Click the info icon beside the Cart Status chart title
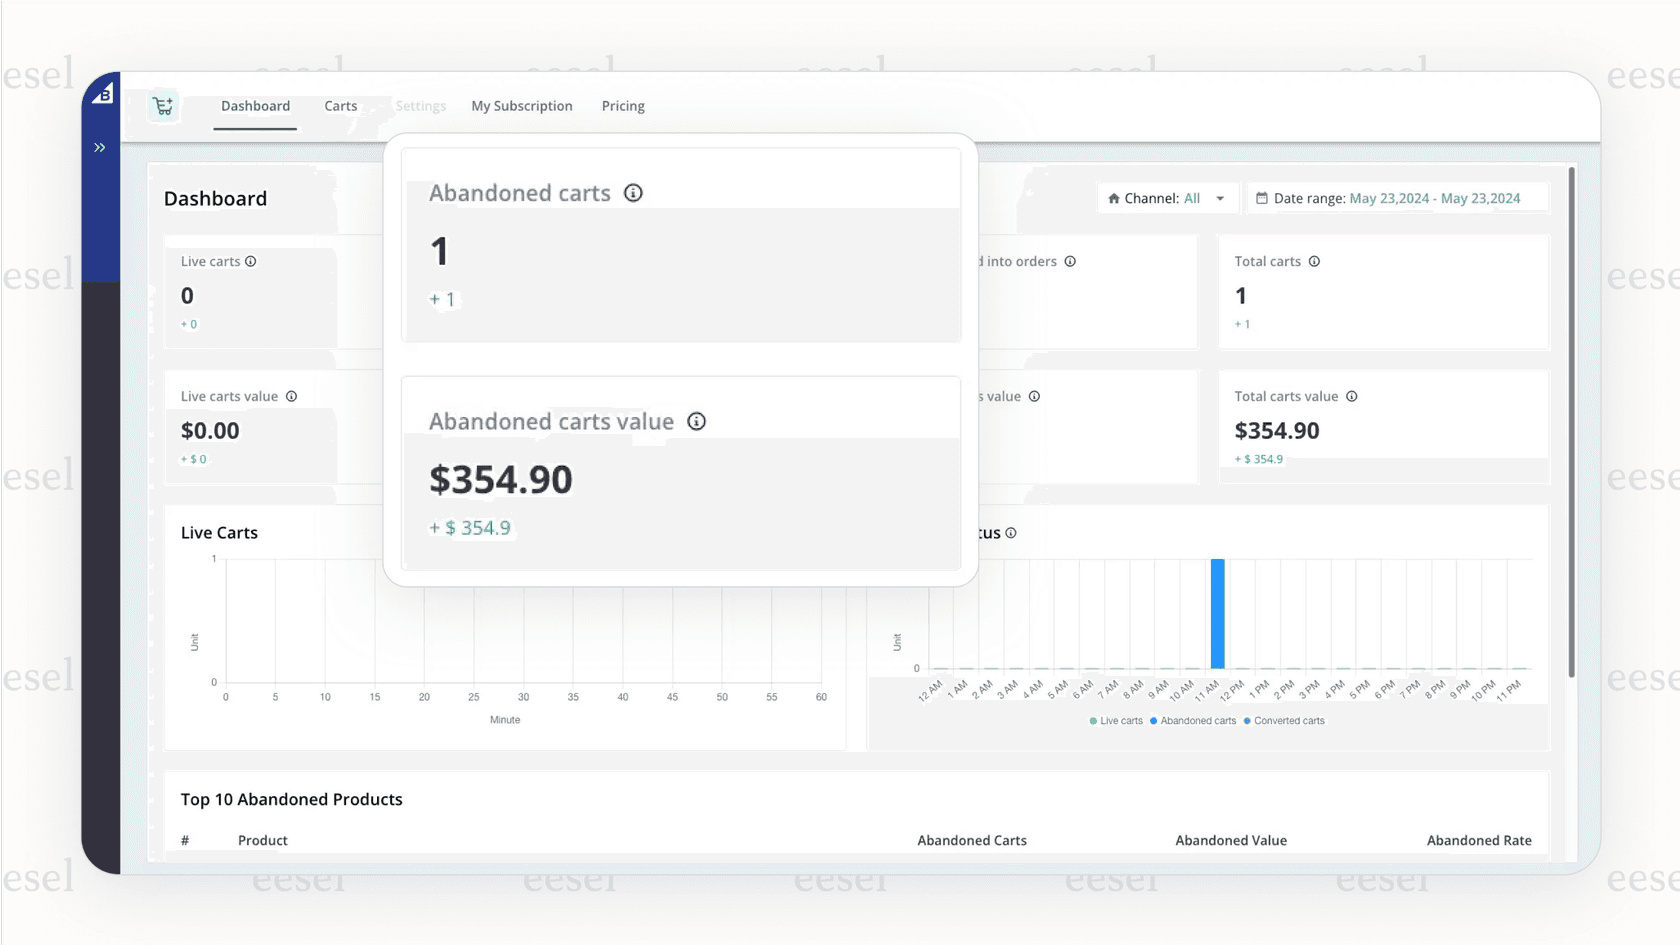This screenshot has height=945, width=1680. pyautogui.click(x=1010, y=533)
